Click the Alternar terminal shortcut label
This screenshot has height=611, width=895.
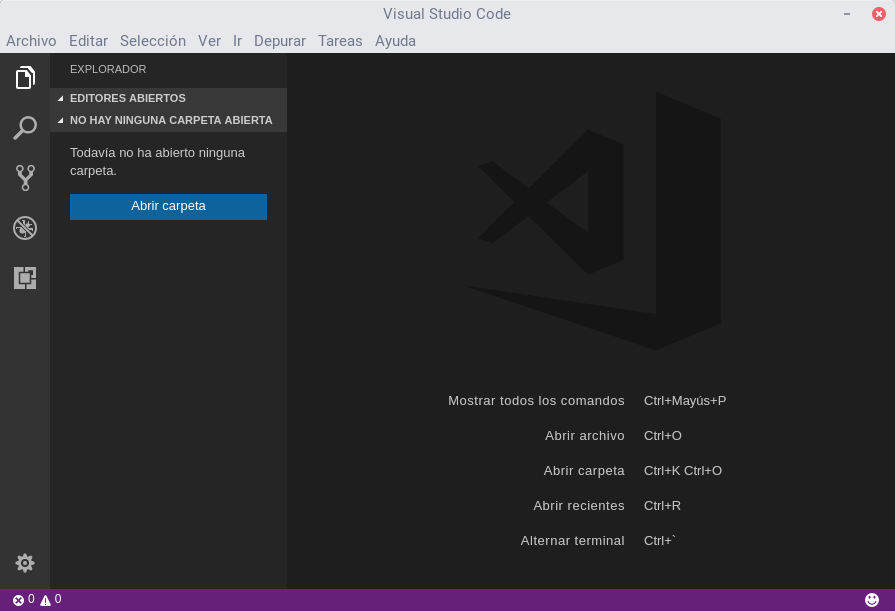573,541
